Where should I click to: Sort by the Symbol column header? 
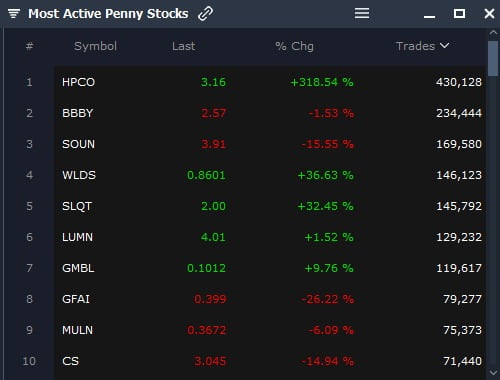pyautogui.click(x=95, y=46)
